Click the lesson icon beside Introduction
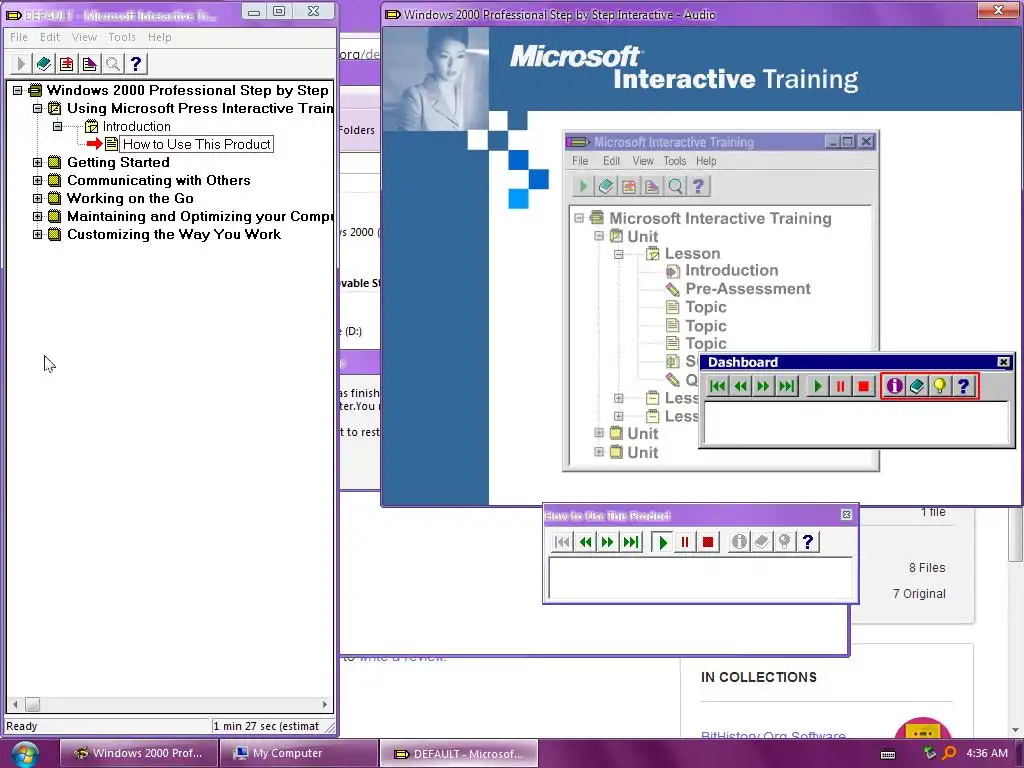This screenshot has height=768, width=1024. point(91,127)
